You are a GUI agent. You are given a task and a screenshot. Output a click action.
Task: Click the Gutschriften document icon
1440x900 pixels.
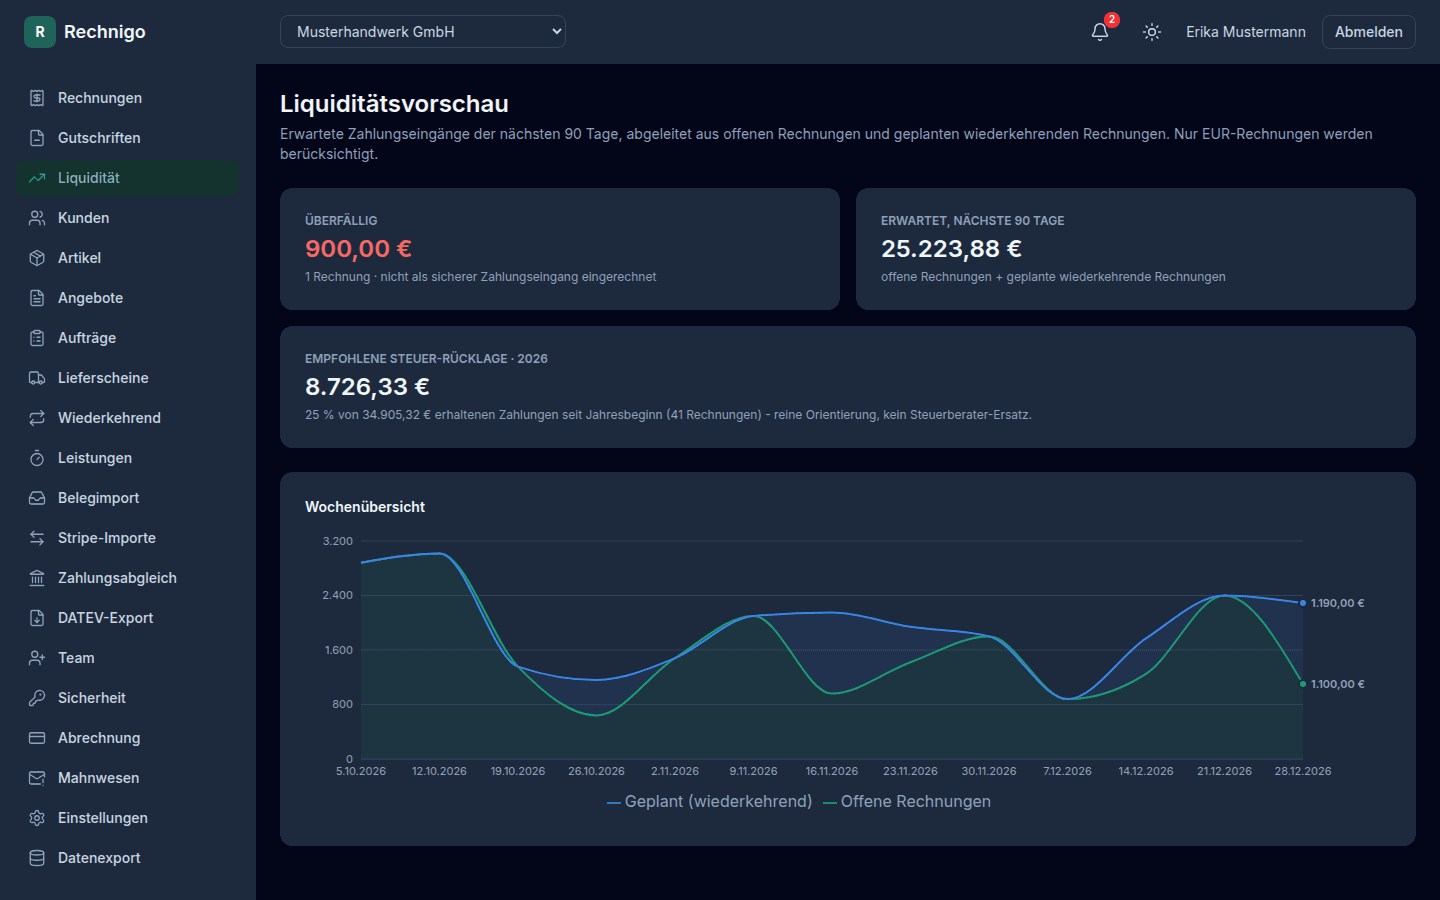click(x=37, y=138)
